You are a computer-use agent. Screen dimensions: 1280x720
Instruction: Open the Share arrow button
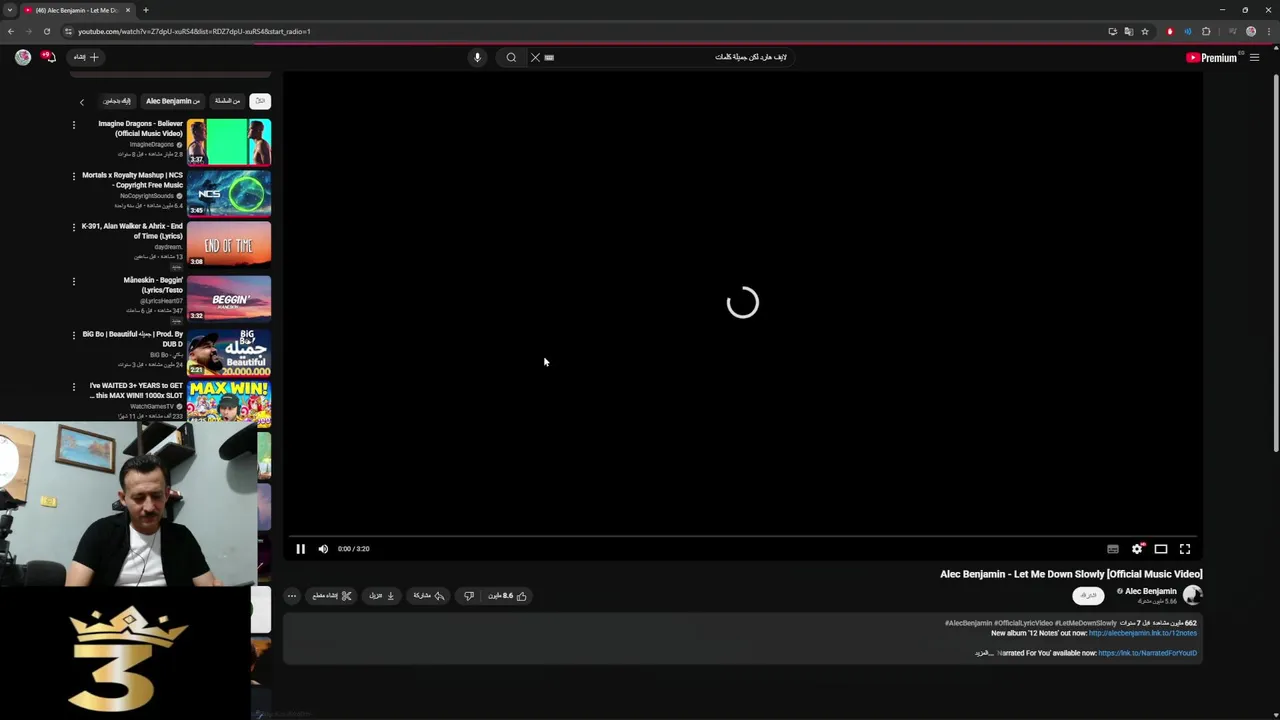(x=429, y=596)
